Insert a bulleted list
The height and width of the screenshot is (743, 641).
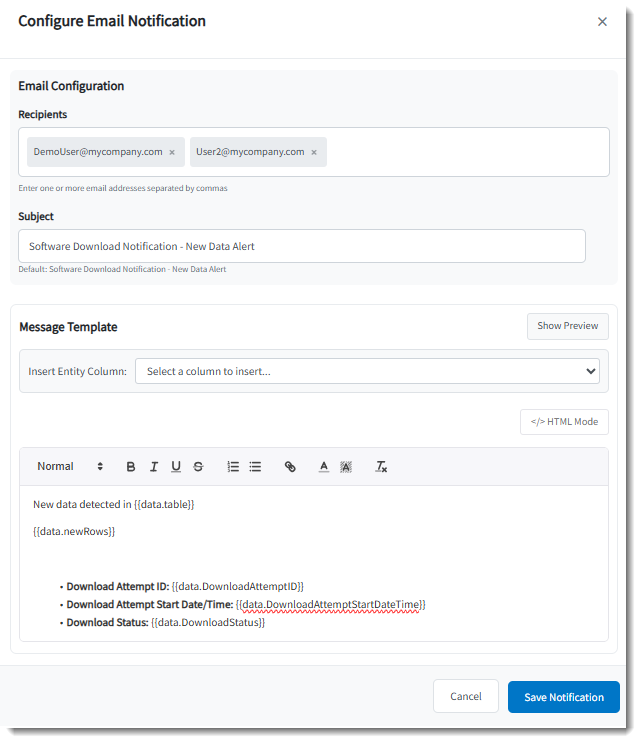[255, 467]
